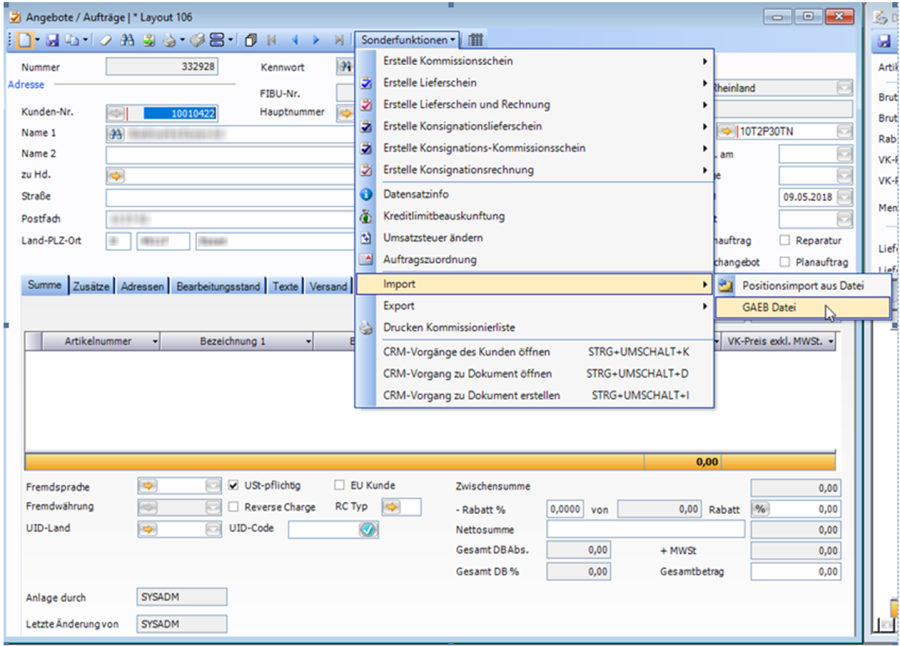
Task: Open the Artikelnummer column filter dropdown
Action: coord(155,342)
